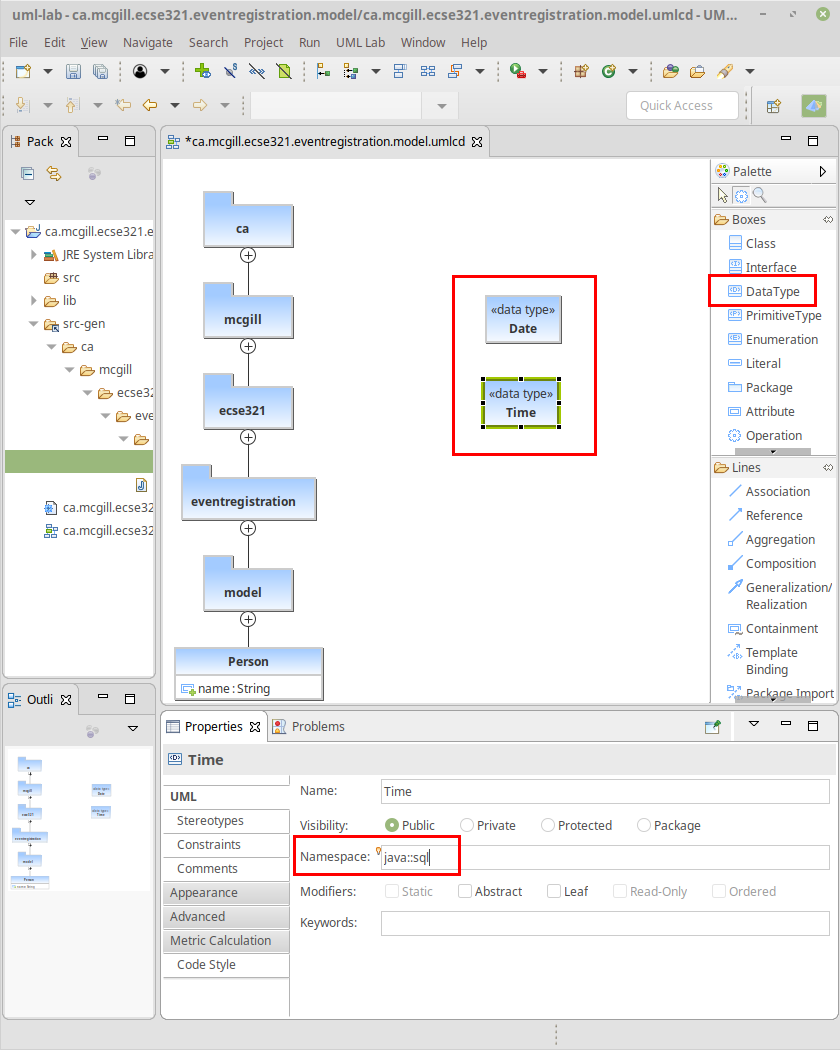Viewport: 840px width, 1050px height.
Task: Open the Metric Calculation properties category
Action: click(226, 941)
